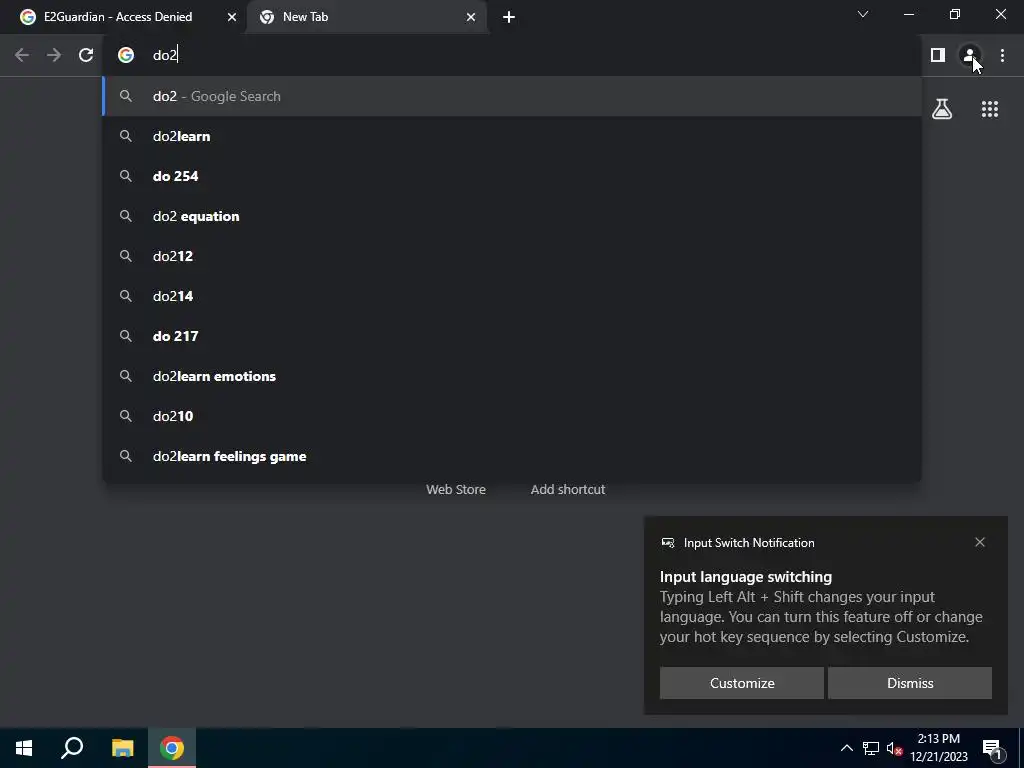This screenshot has height=768, width=1024.
Task: Click the muted volume tray icon
Action: [x=894, y=748]
